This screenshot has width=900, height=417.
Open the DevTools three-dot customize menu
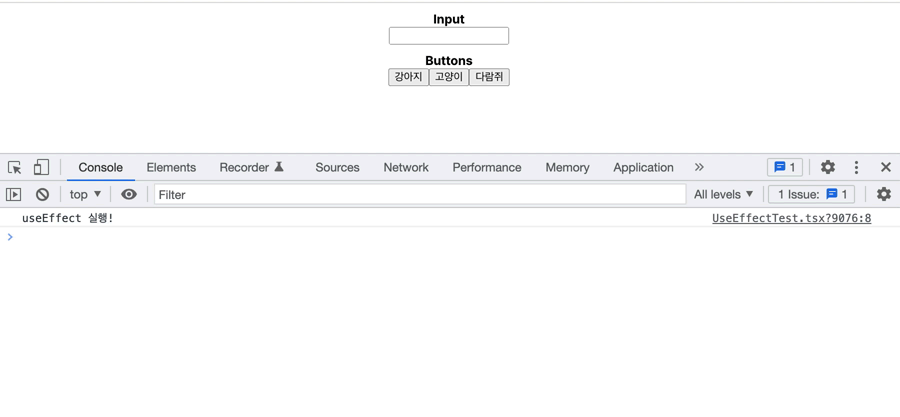(856, 168)
